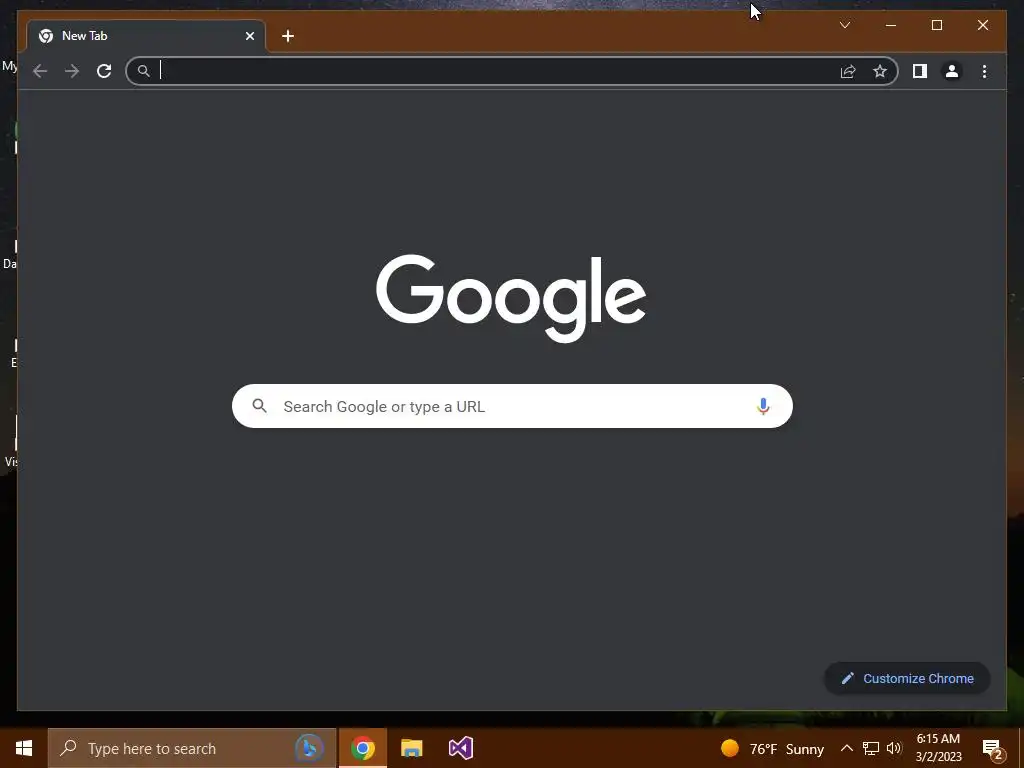1024x768 pixels.
Task: Open Bing chat icon in taskbar search
Action: (x=309, y=748)
